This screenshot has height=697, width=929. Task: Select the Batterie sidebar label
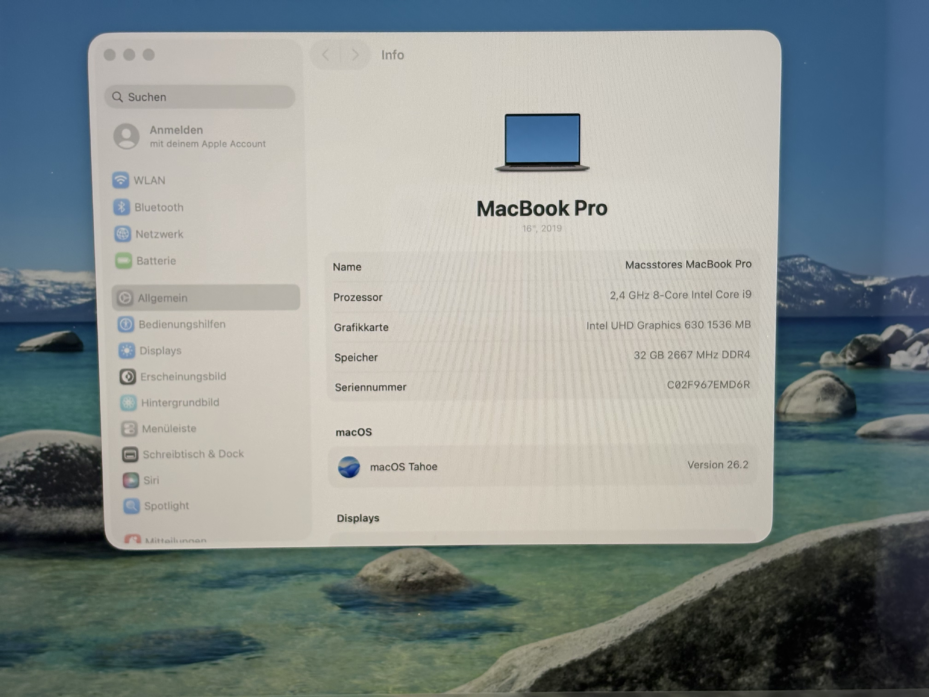click(156, 261)
